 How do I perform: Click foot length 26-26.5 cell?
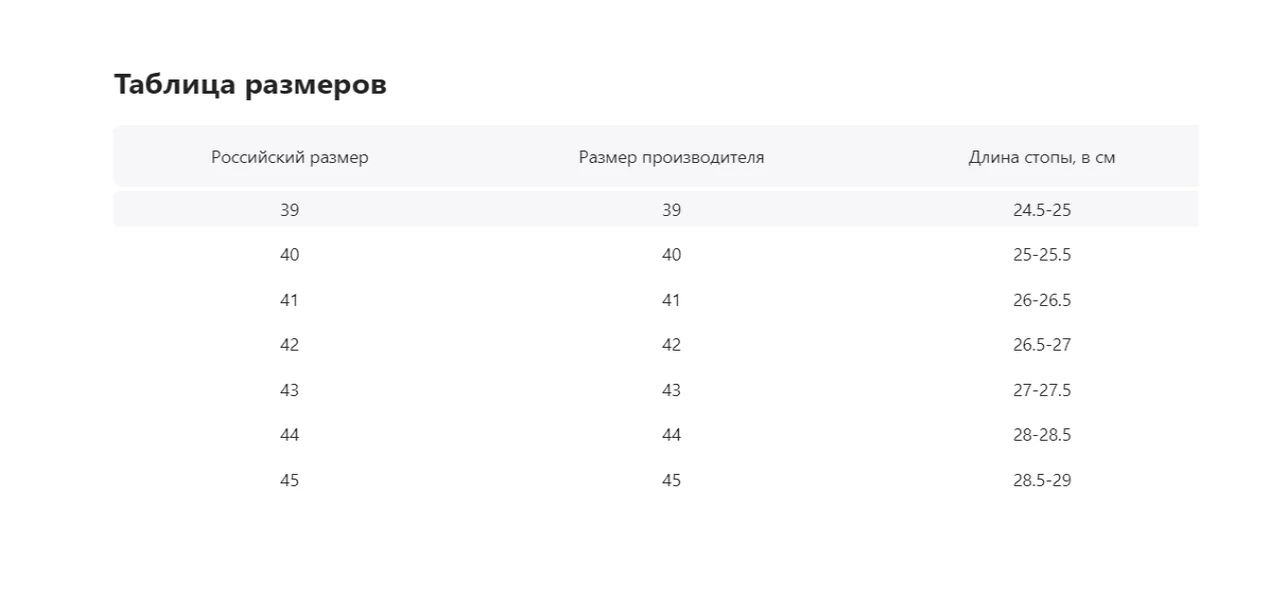point(1042,300)
